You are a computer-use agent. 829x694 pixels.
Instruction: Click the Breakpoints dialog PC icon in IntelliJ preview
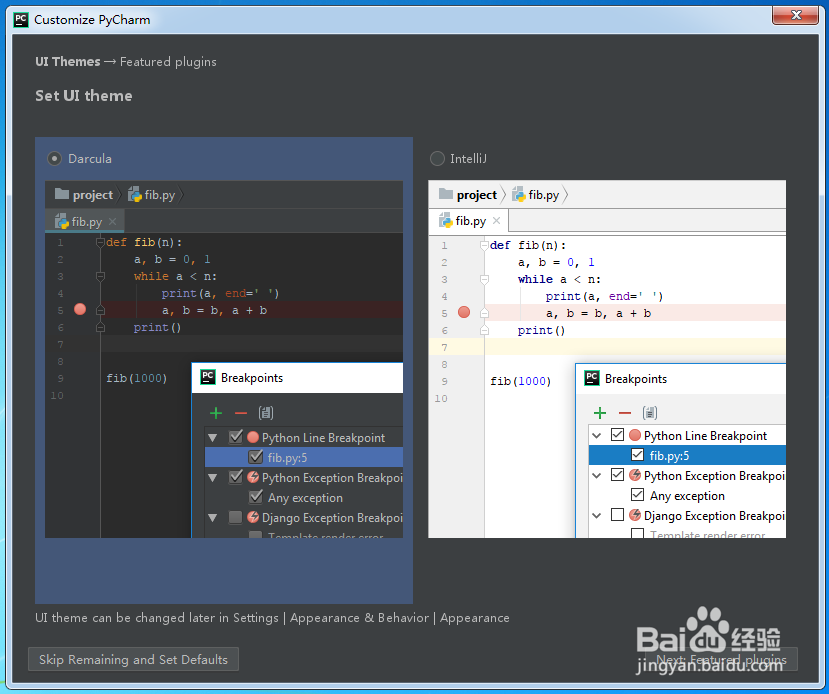[x=592, y=378]
